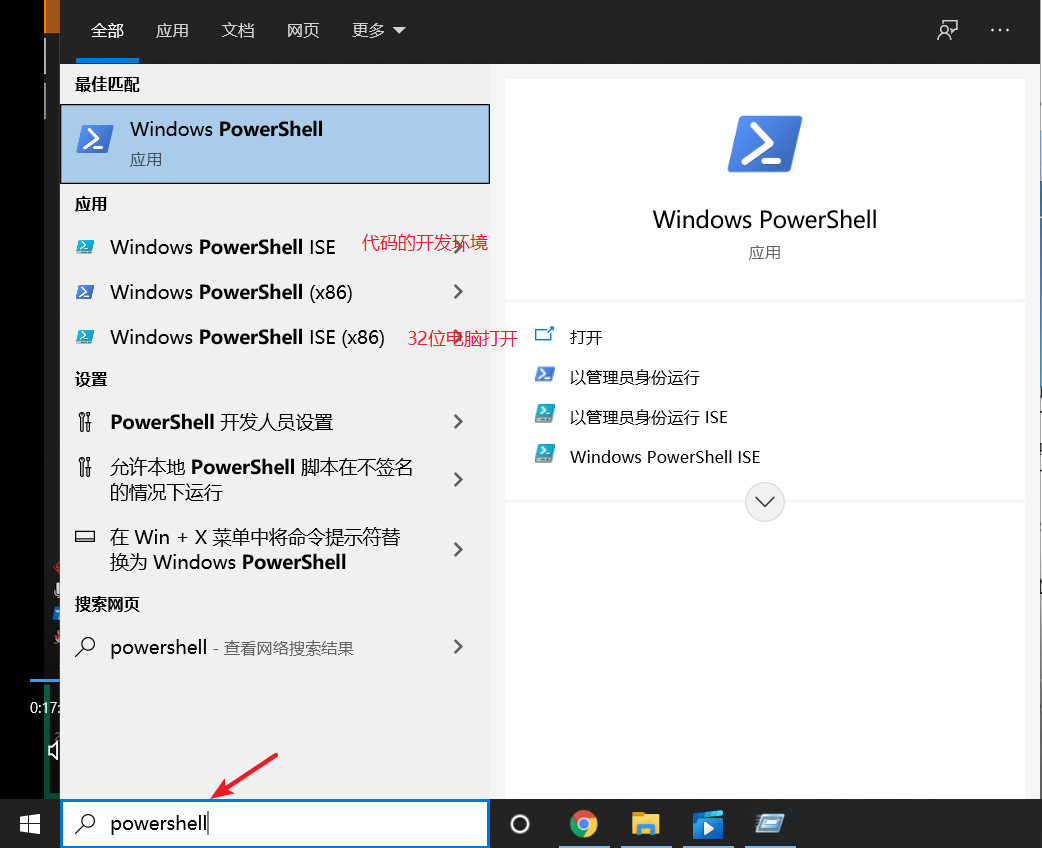Open the Movies & TV player taskbar icon
This screenshot has width=1042, height=848.
pos(708,824)
